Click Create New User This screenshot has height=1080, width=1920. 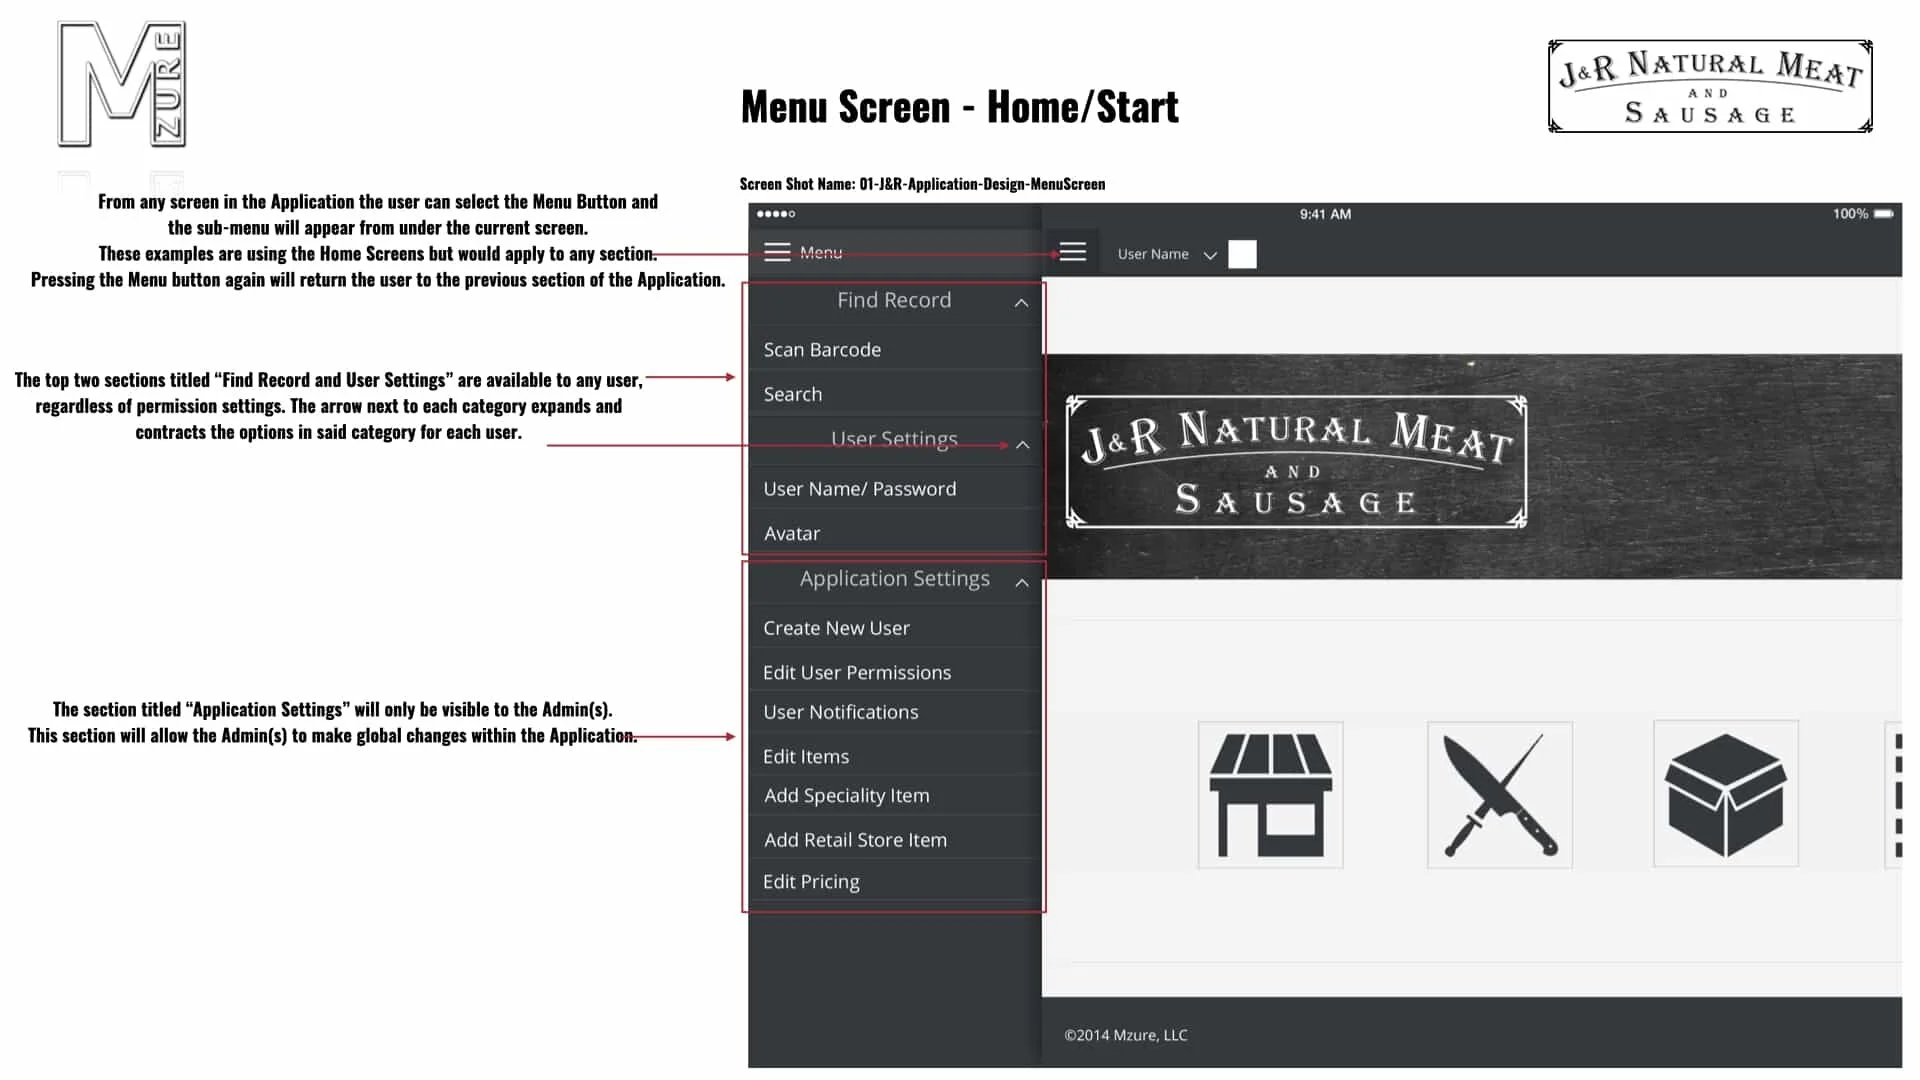[836, 628]
